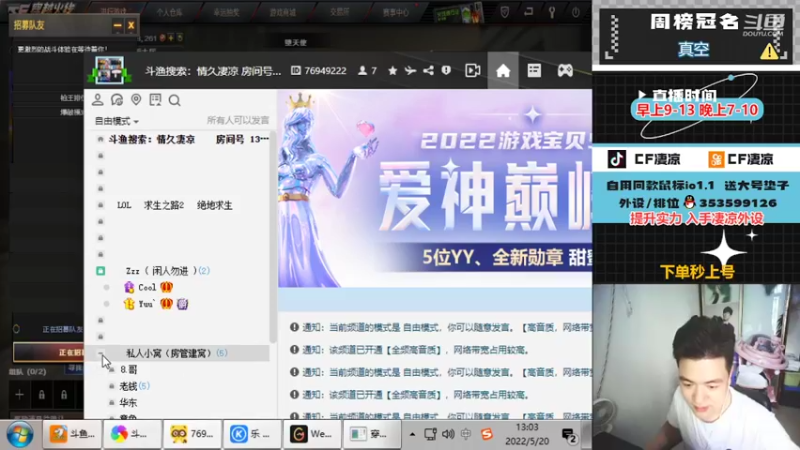Click the online member count 7
Screen dimensions: 800x450
point(367,70)
